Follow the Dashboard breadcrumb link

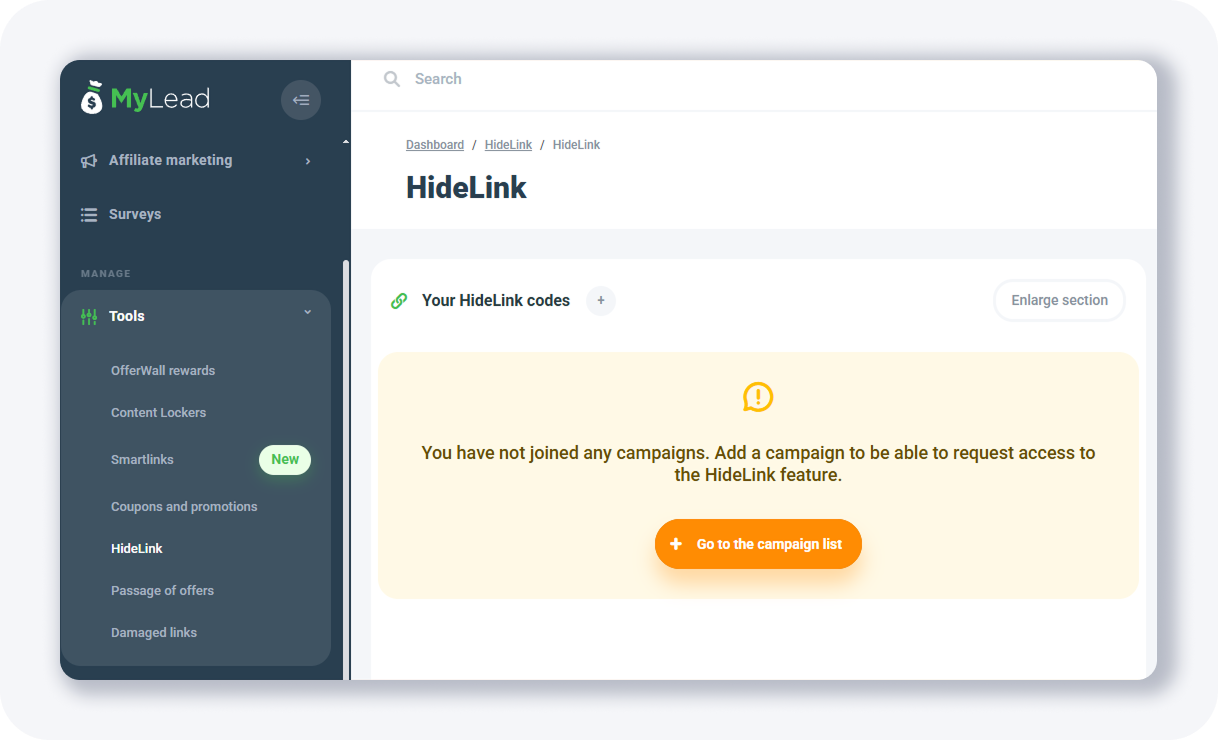[435, 145]
